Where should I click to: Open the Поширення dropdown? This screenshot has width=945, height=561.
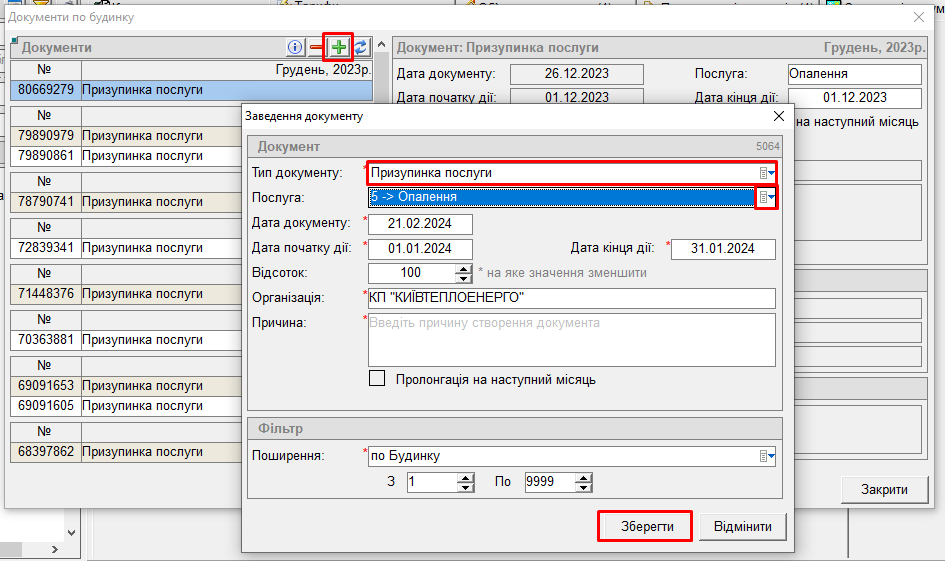(x=767, y=456)
